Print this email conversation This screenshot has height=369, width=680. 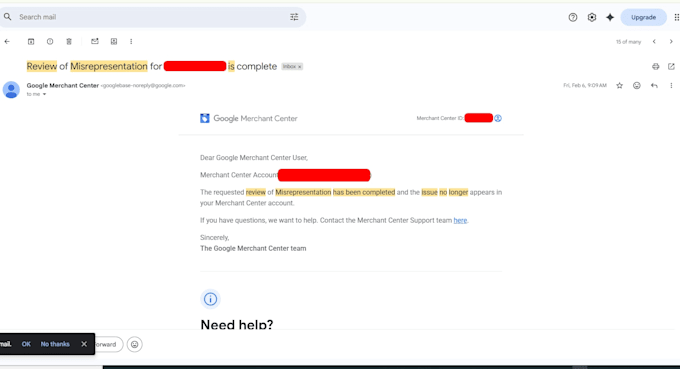pyautogui.click(x=655, y=66)
